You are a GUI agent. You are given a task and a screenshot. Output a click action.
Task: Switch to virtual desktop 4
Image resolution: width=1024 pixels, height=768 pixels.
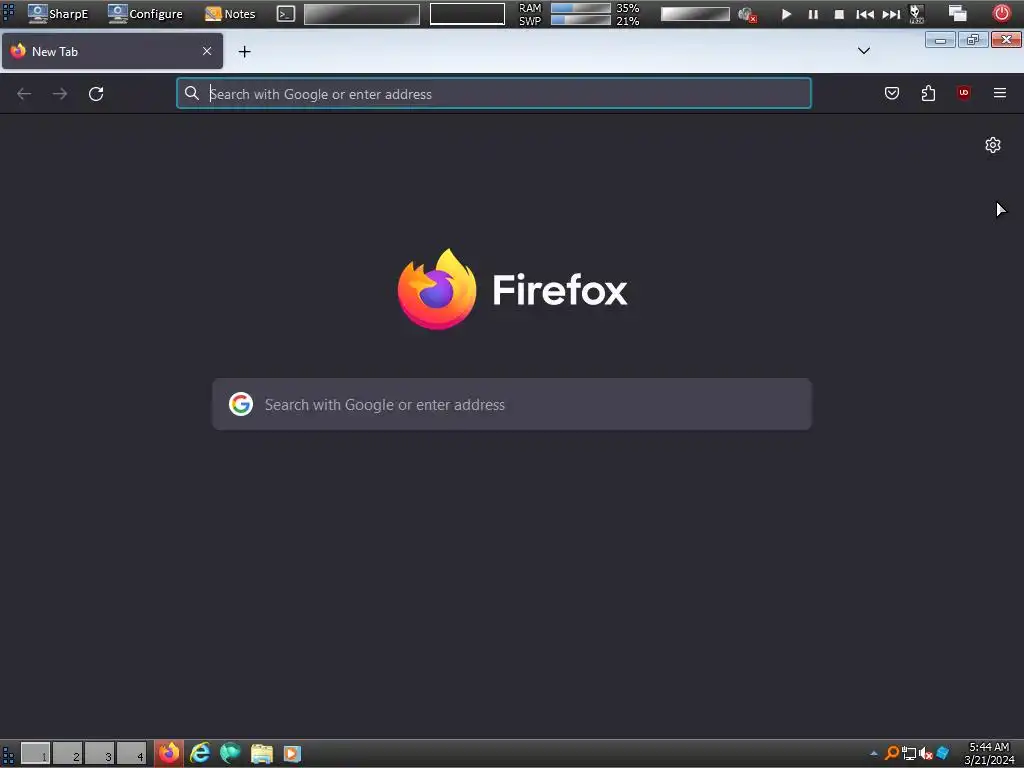click(131, 754)
